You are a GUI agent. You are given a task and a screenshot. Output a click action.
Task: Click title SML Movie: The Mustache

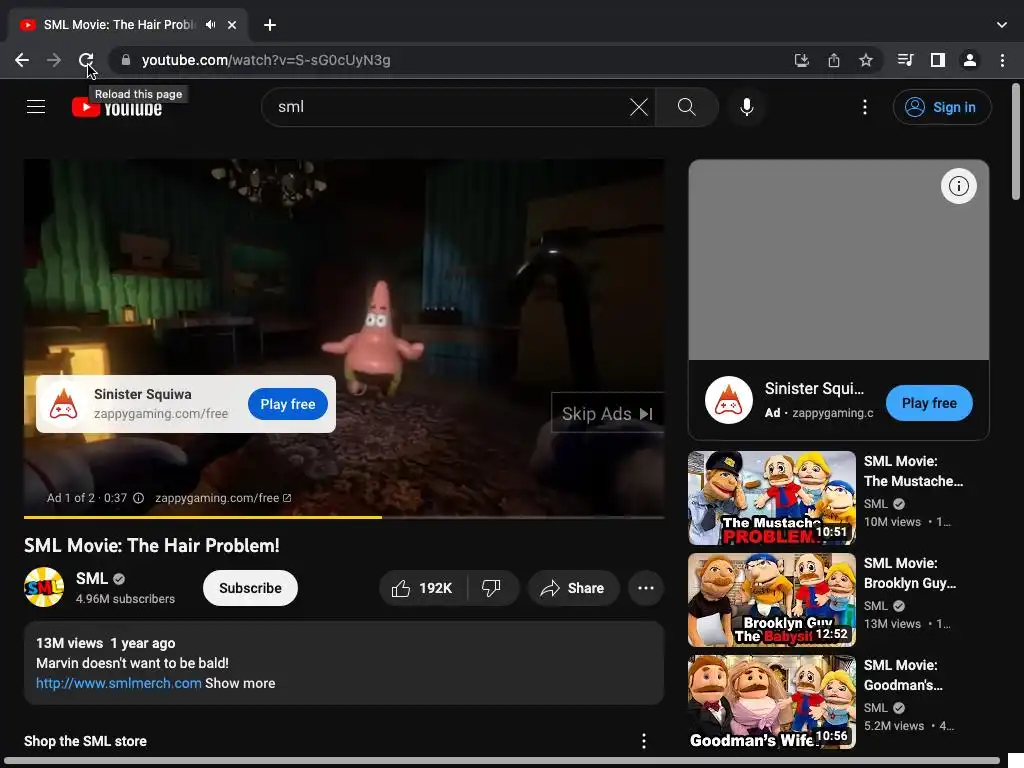(x=913, y=471)
